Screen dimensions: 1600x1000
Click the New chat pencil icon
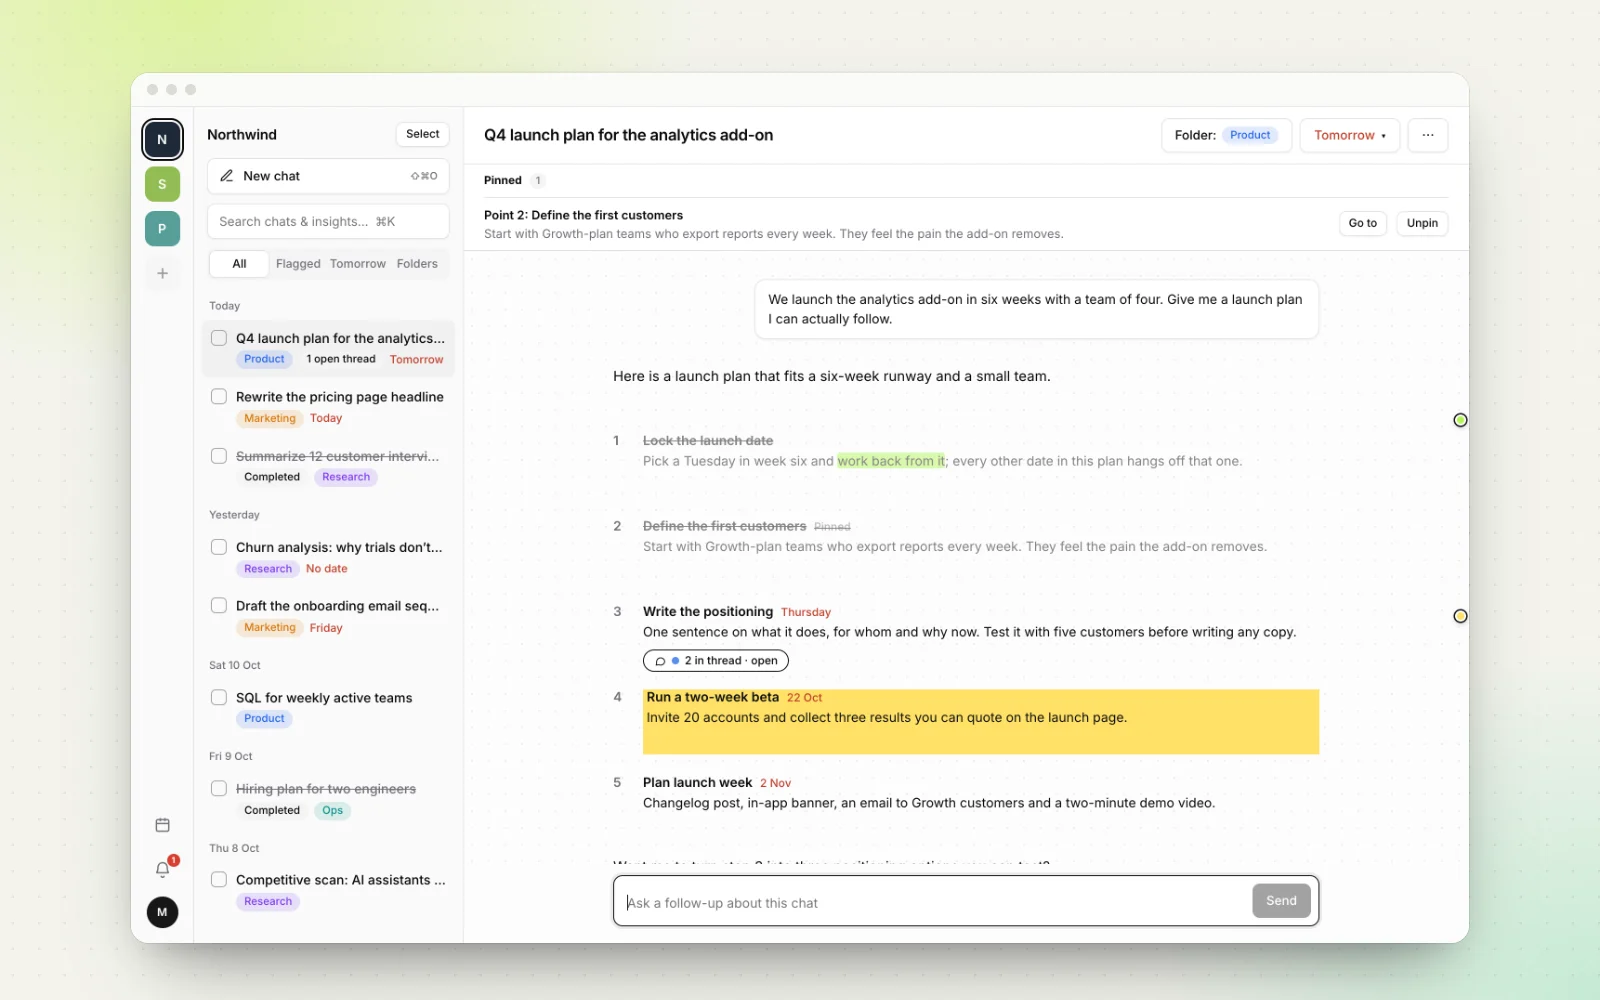coord(227,176)
